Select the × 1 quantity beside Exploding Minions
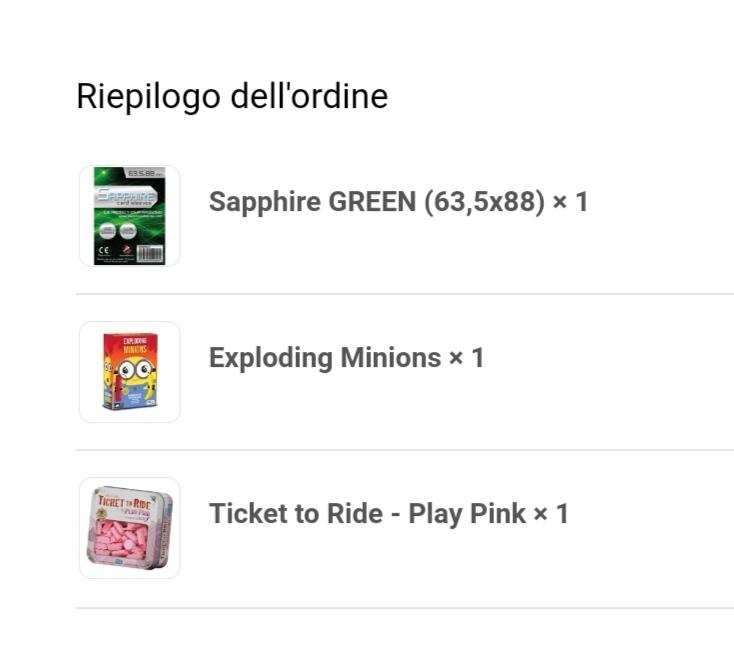Screen dimensions: 734x648 point(466,358)
